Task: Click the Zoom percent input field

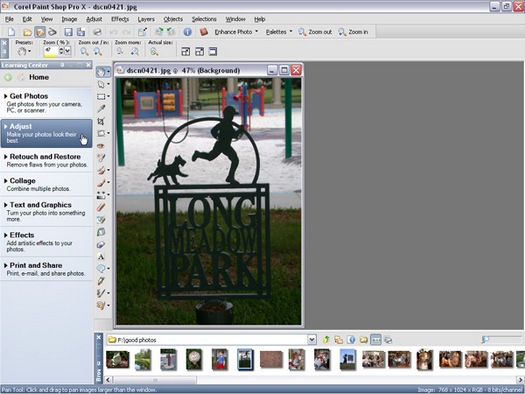Action: (x=51, y=51)
